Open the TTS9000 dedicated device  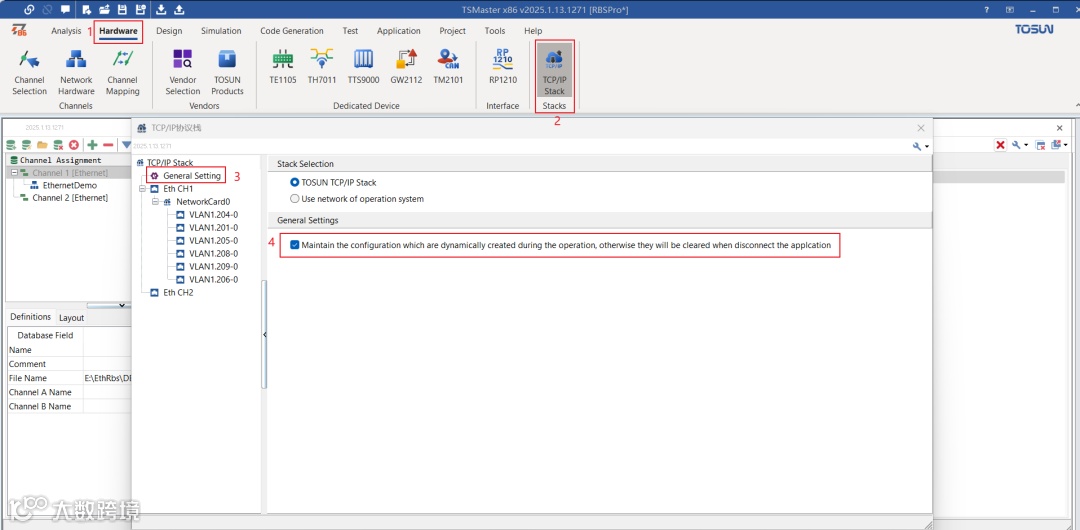tap(363, 67)
